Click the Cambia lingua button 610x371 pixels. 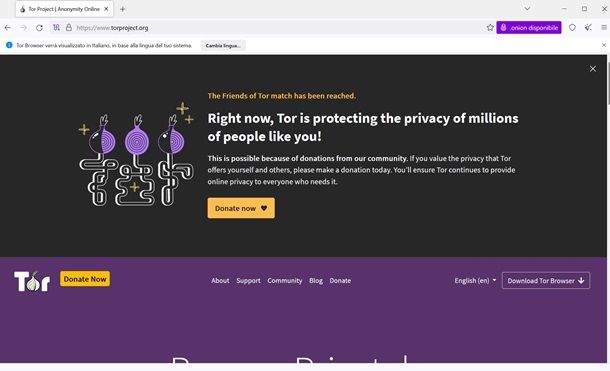point(223,46)
